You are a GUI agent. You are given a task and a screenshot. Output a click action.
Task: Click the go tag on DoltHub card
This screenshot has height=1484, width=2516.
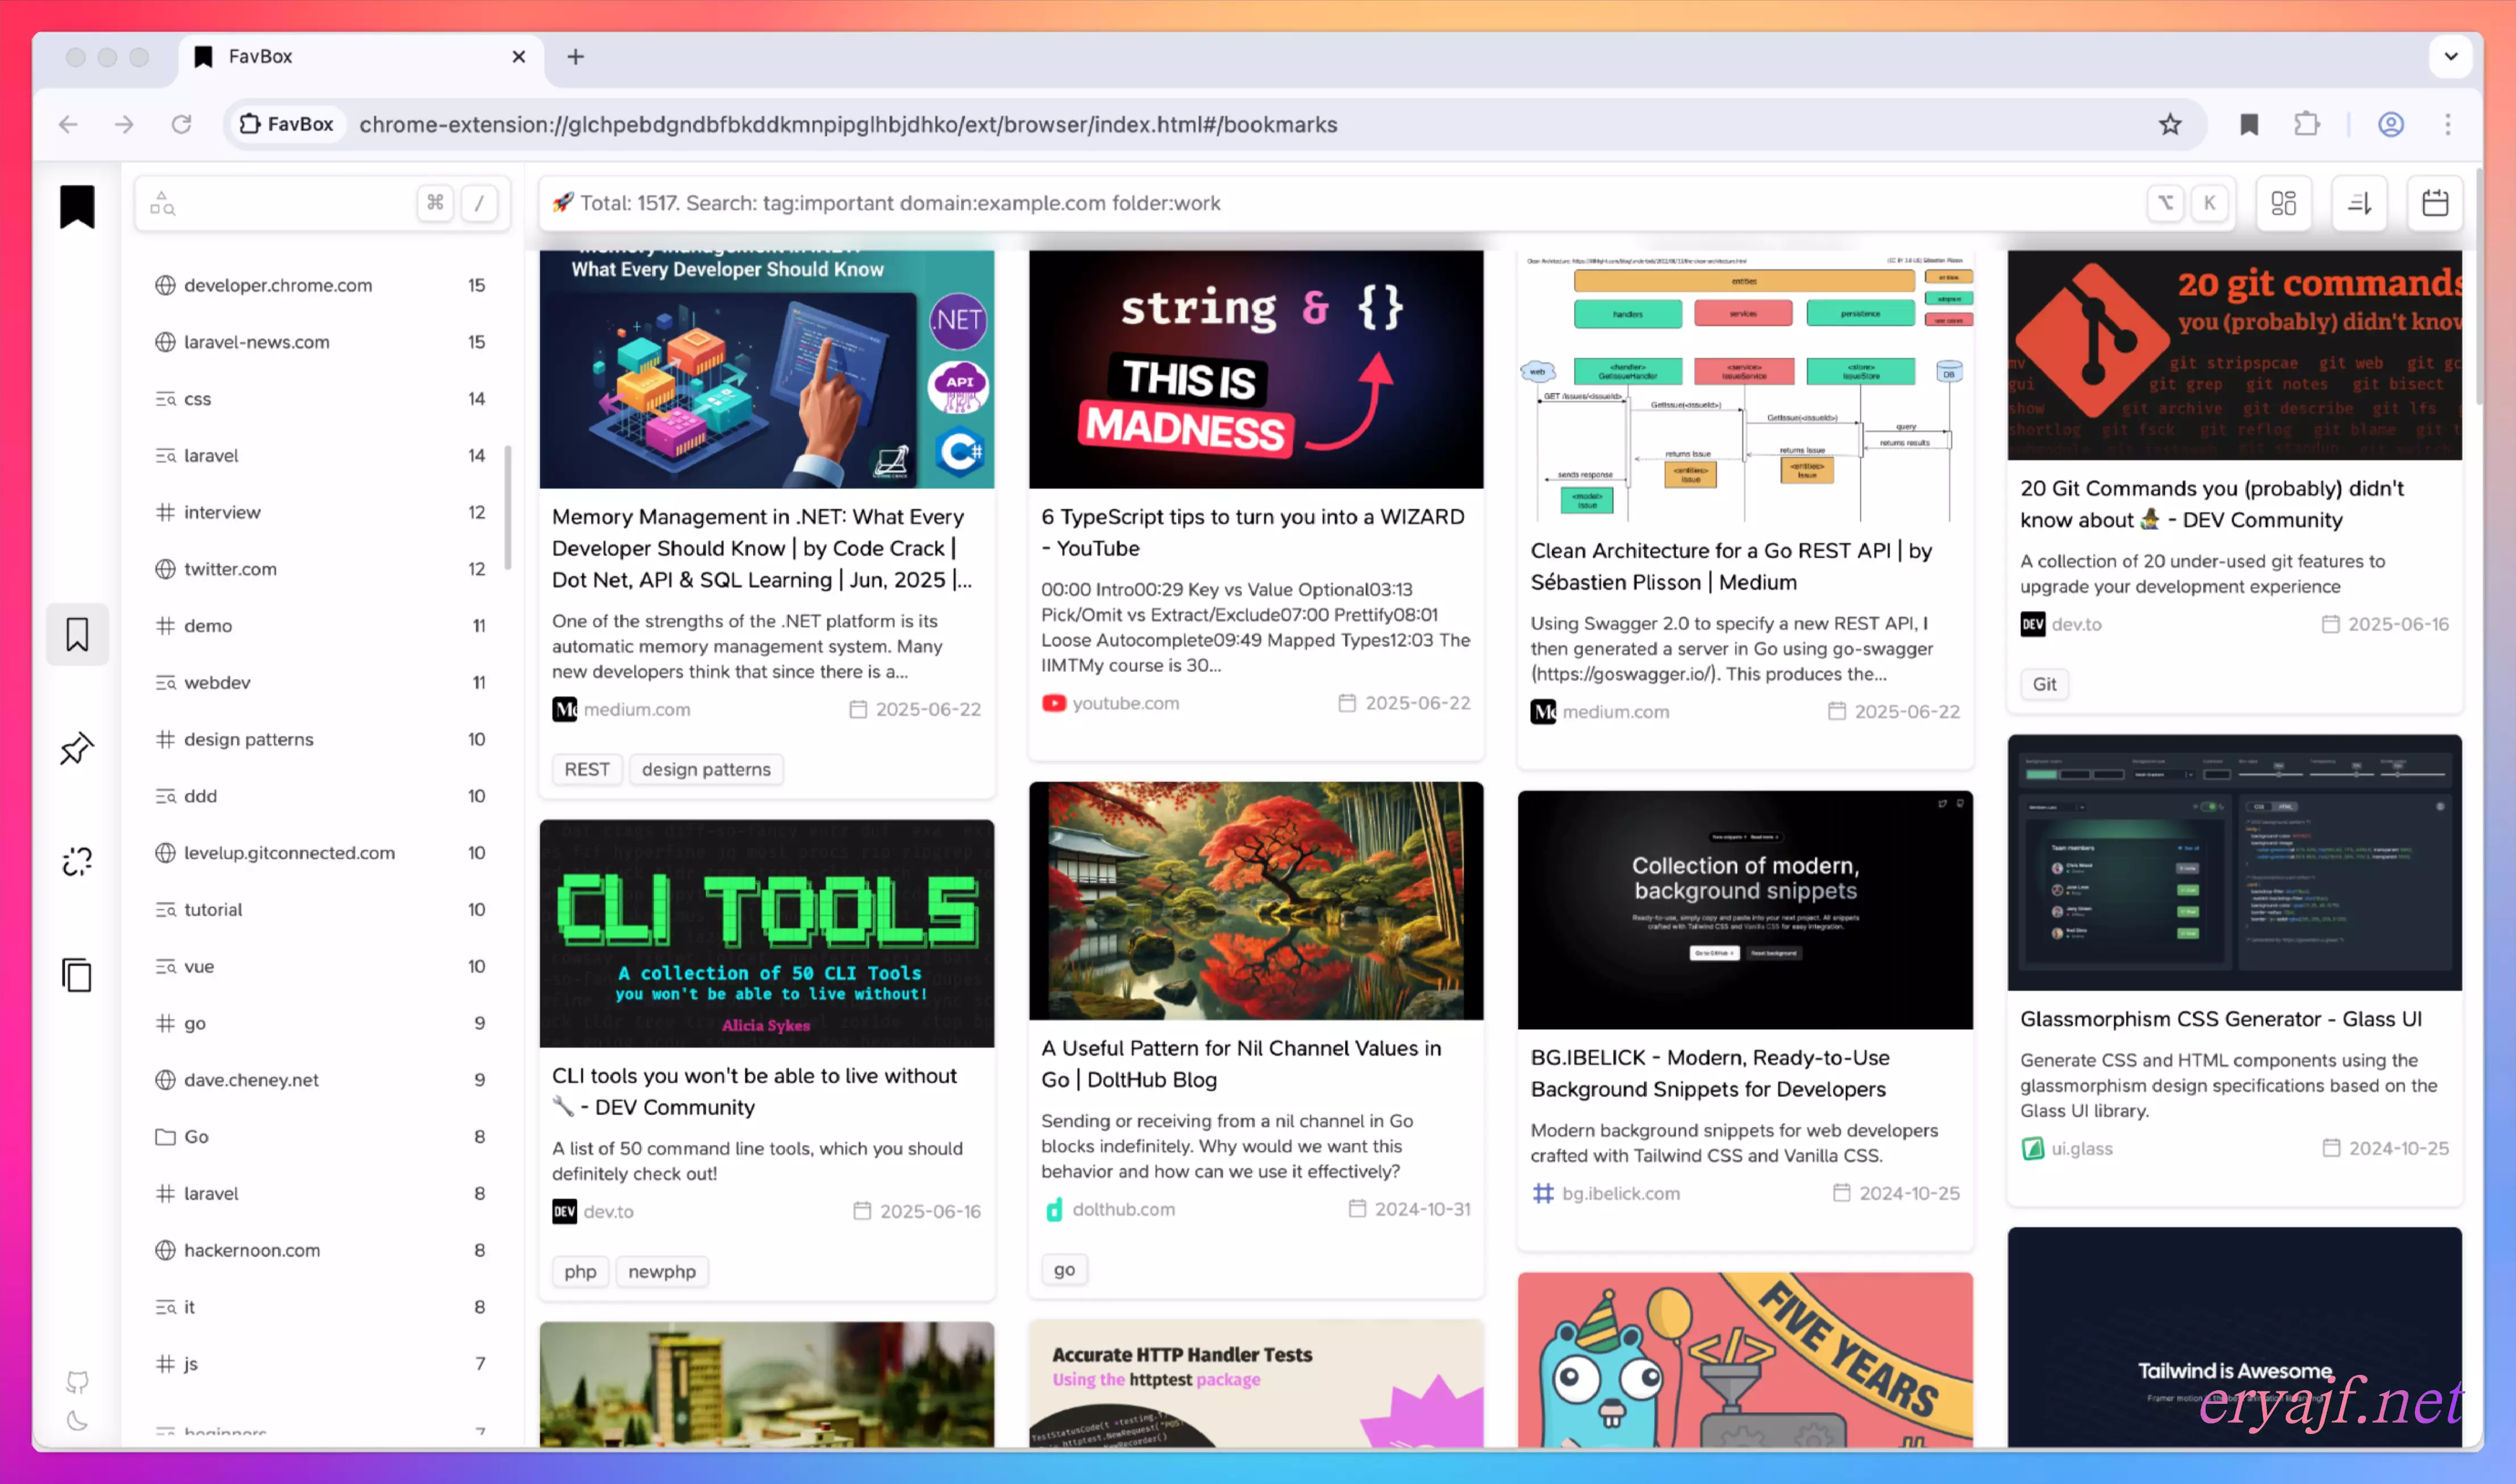[1064, 1269]
